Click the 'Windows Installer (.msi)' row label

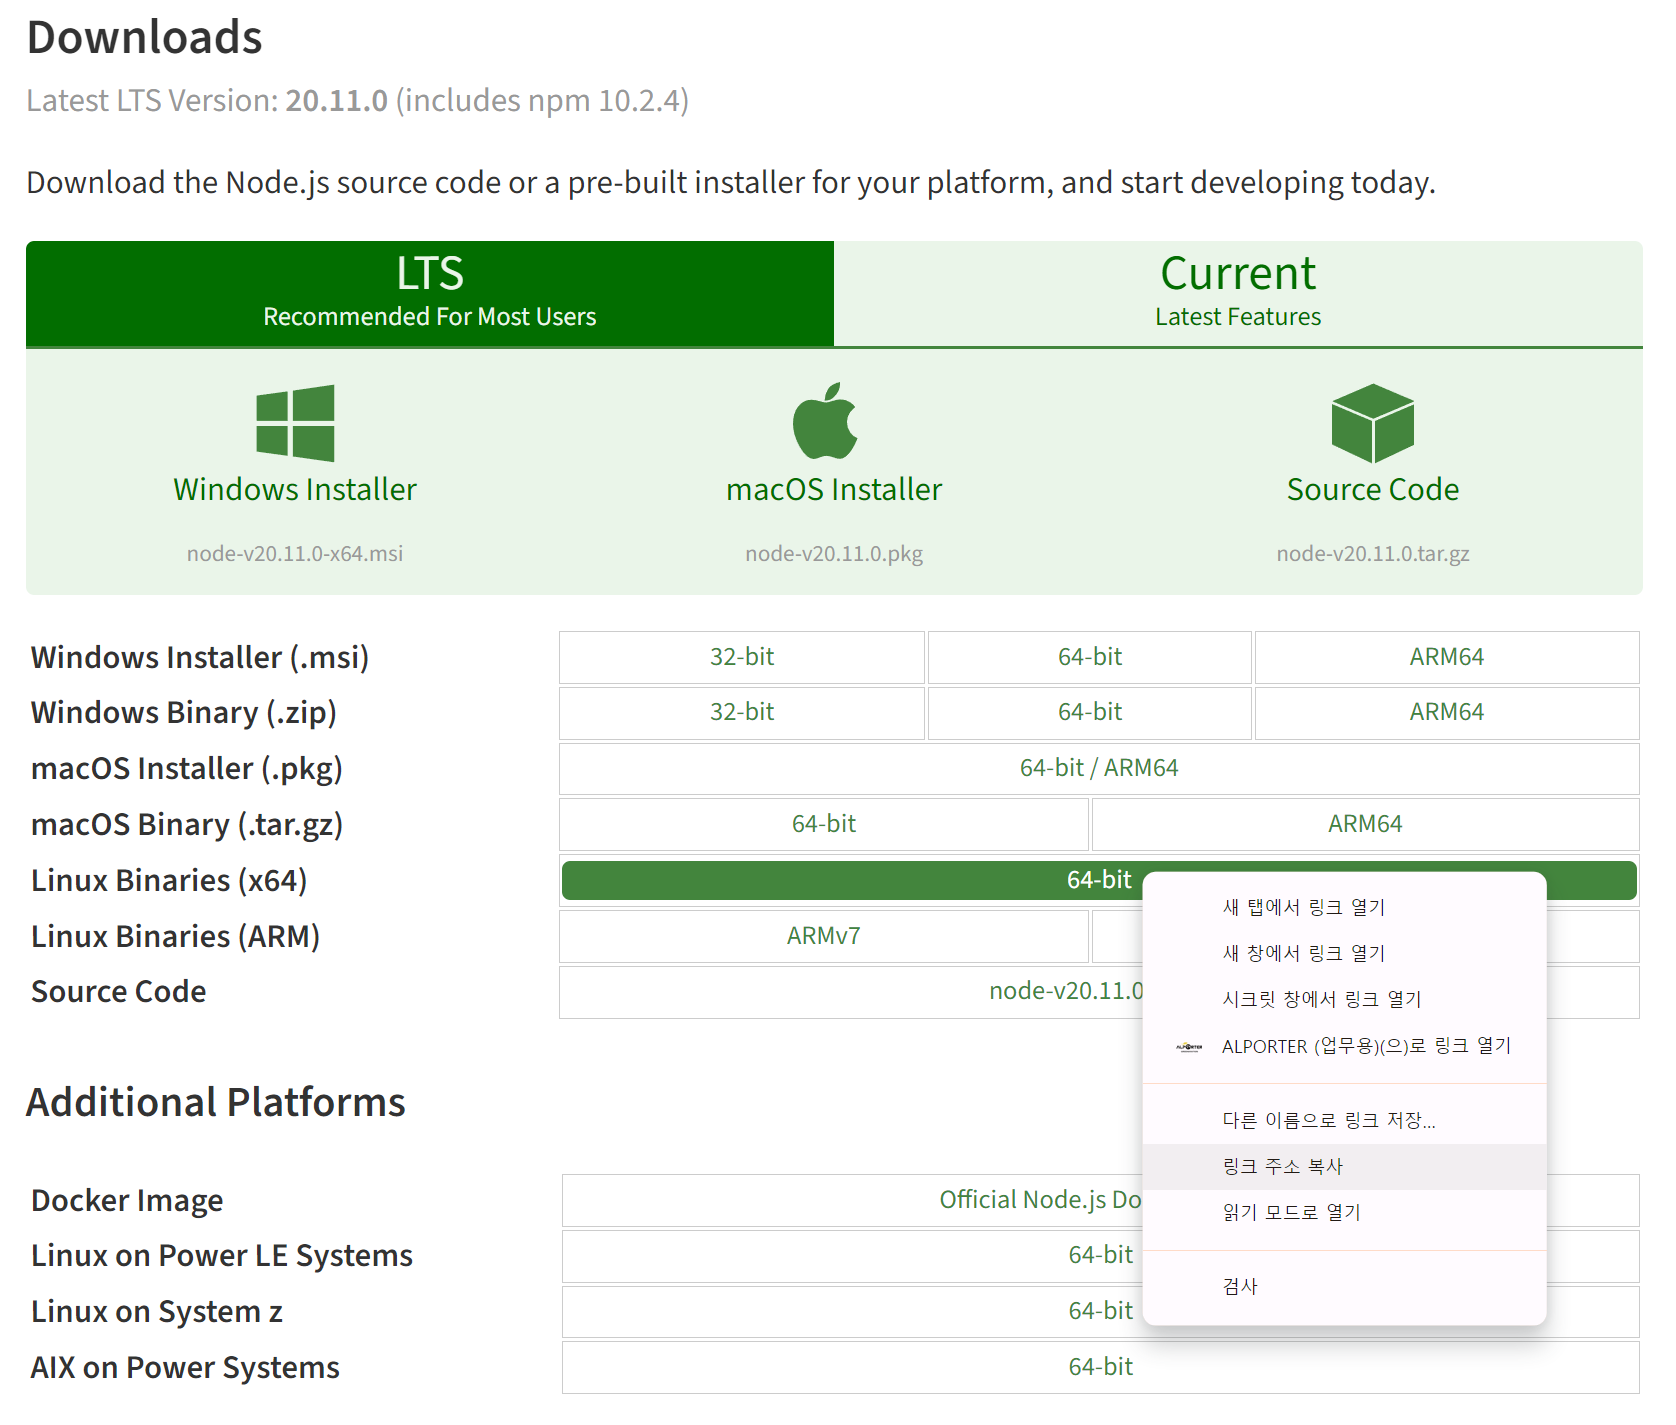coord(200,657)
